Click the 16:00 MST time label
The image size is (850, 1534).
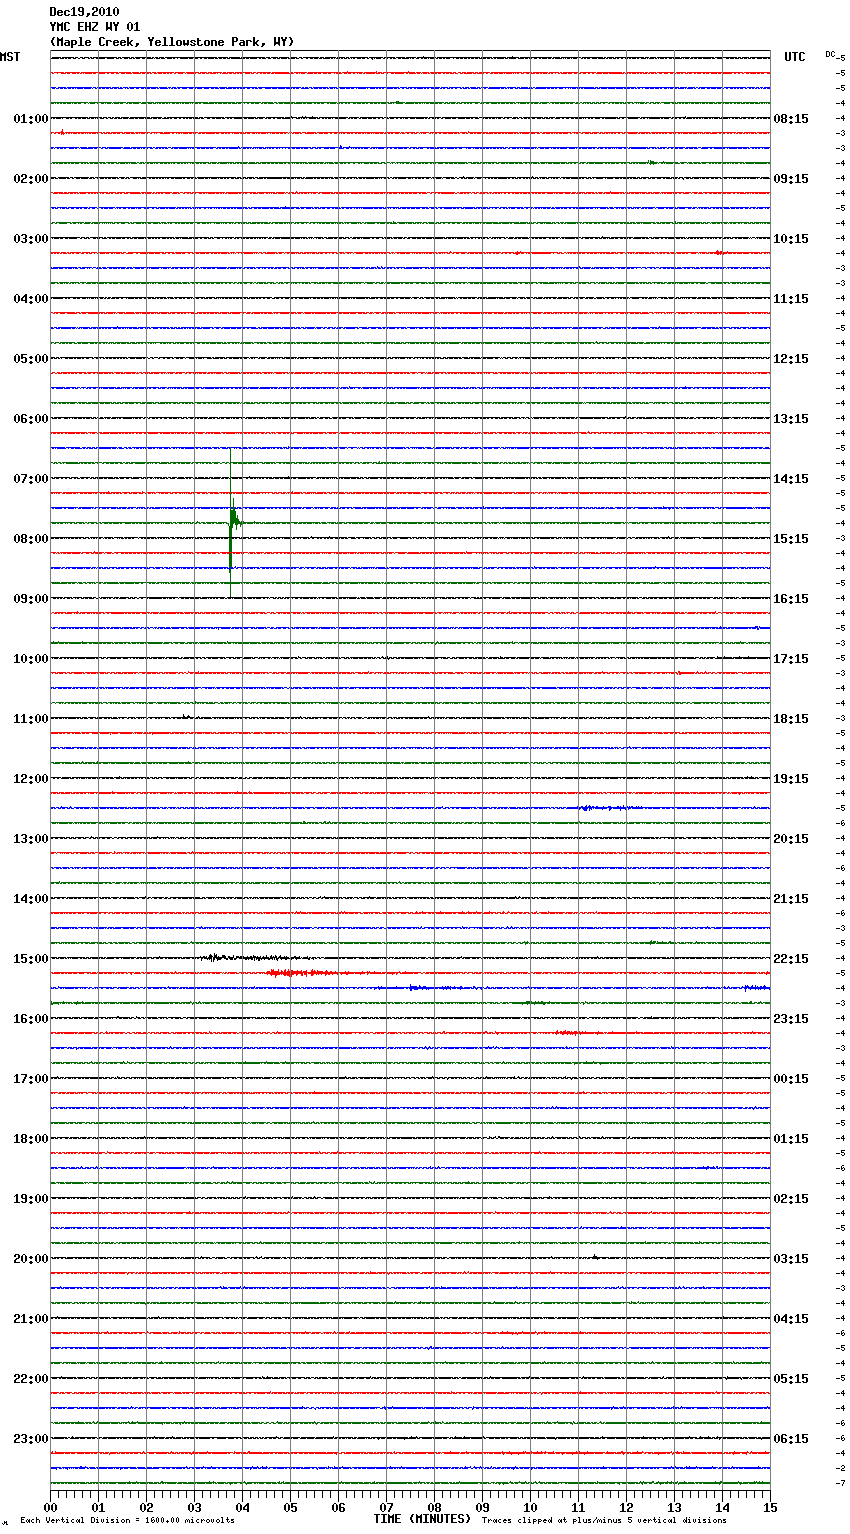[31, 1019]
